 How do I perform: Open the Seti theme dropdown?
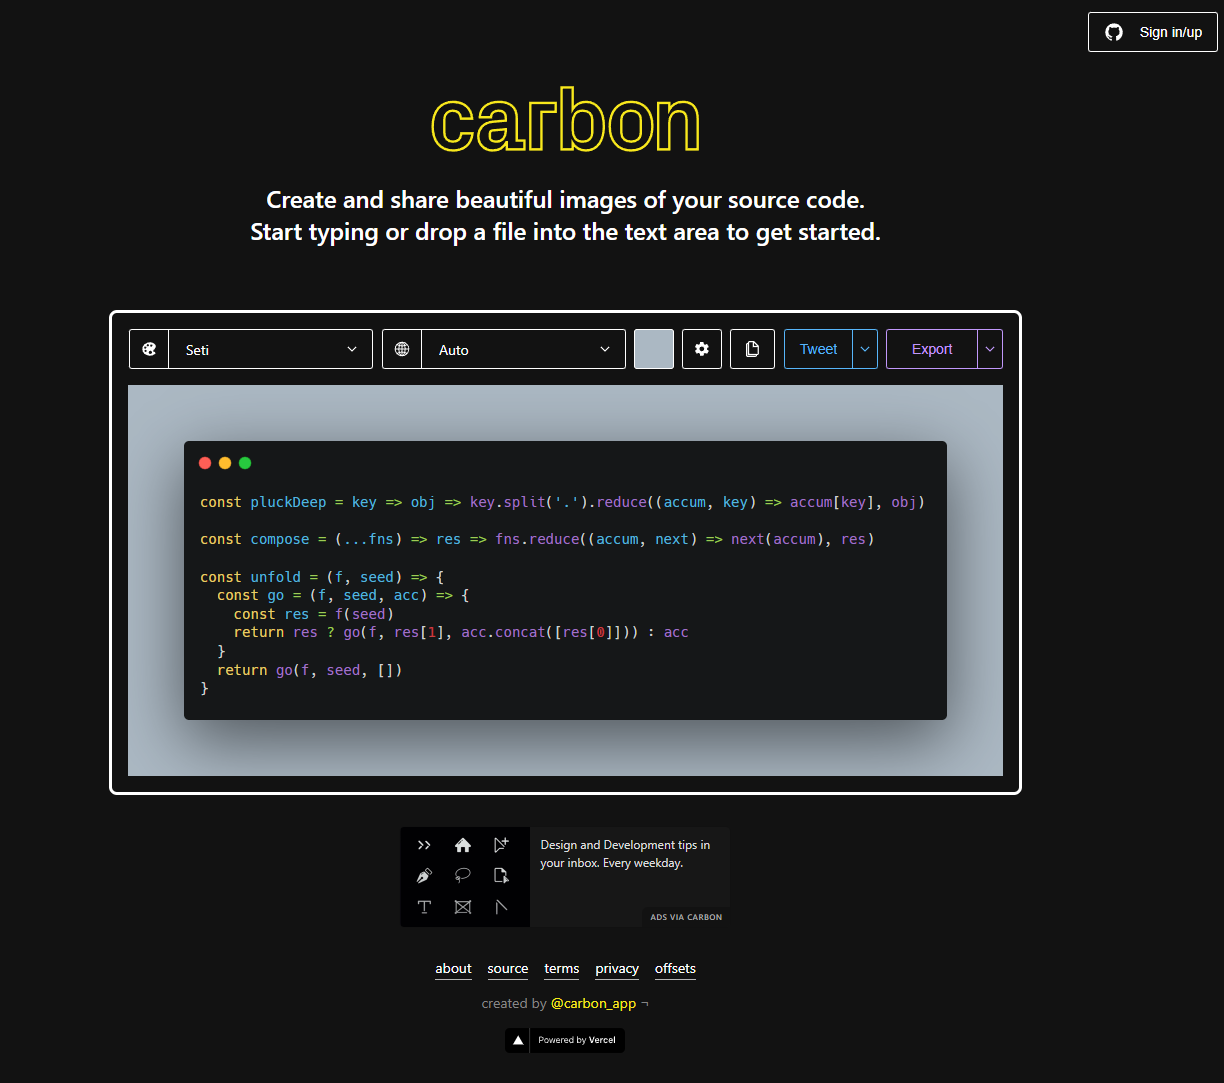pos(270,349)
